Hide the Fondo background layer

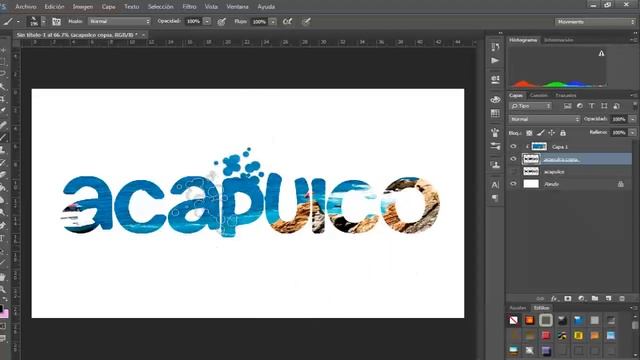pyautogui.click(x=513, y=184)
